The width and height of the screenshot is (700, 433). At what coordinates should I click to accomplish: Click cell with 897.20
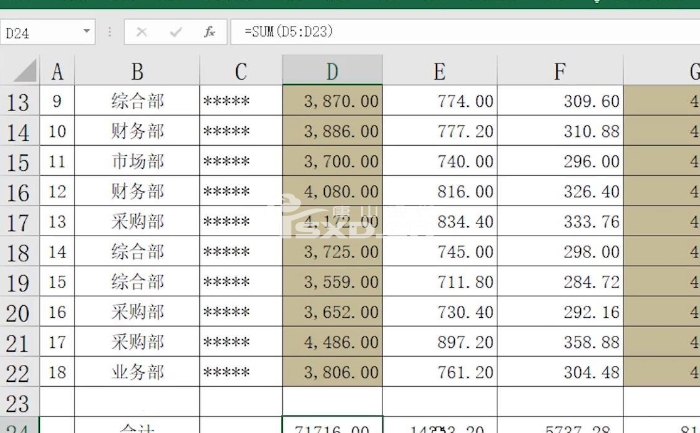pyautogui.click(x=440, y=342)
